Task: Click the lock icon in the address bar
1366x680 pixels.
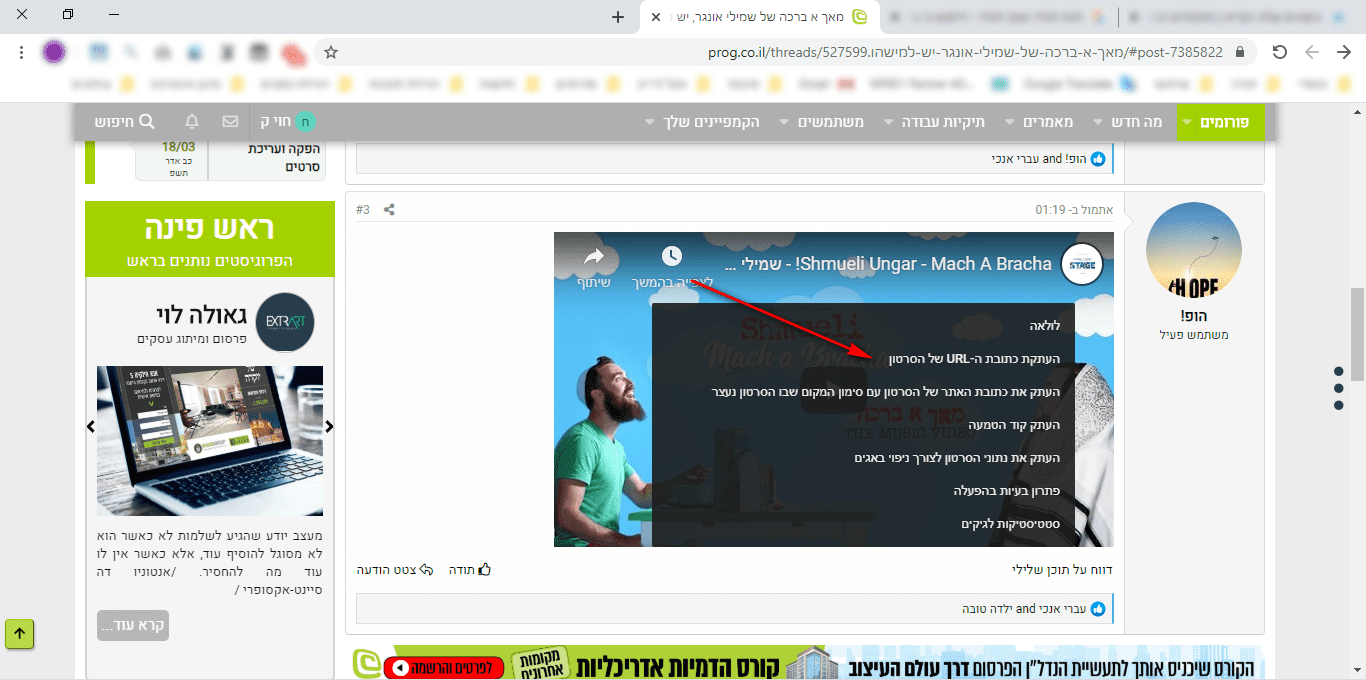Action: [x=1240, y=52]
